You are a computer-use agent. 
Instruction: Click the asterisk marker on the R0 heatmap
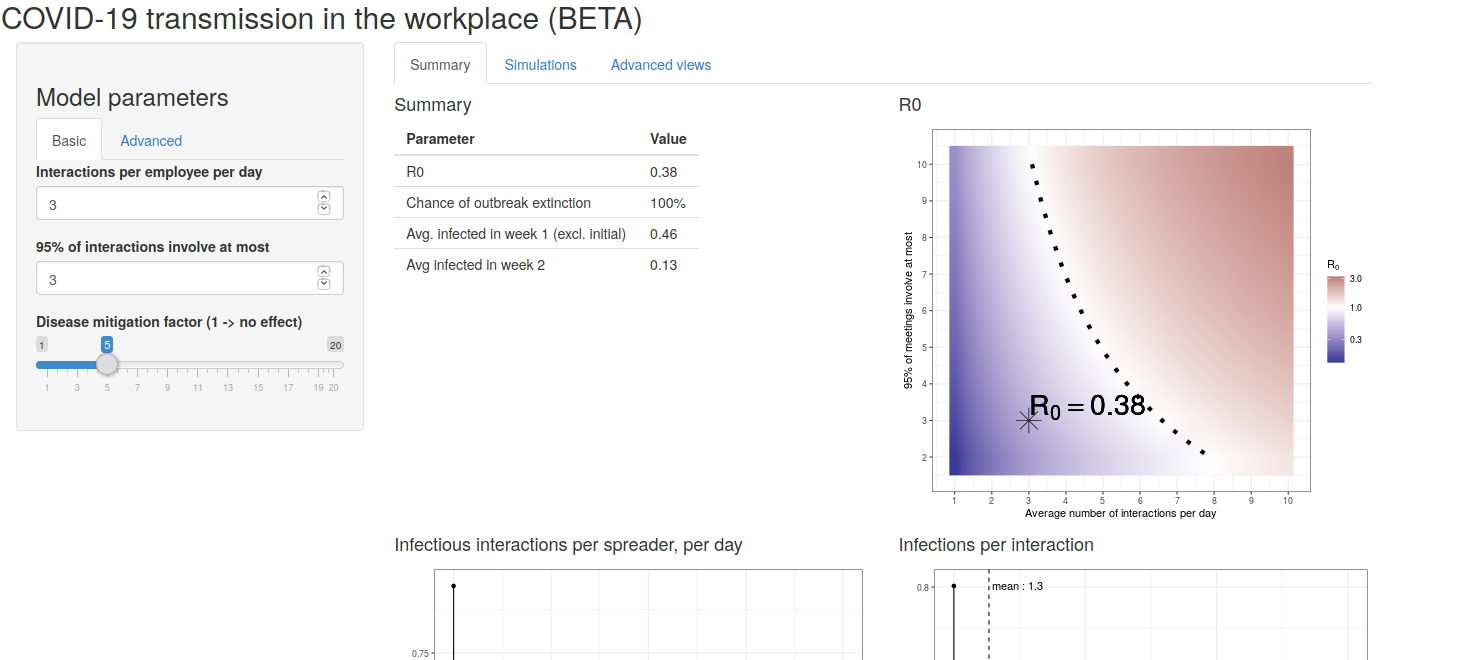(1028, 421)
